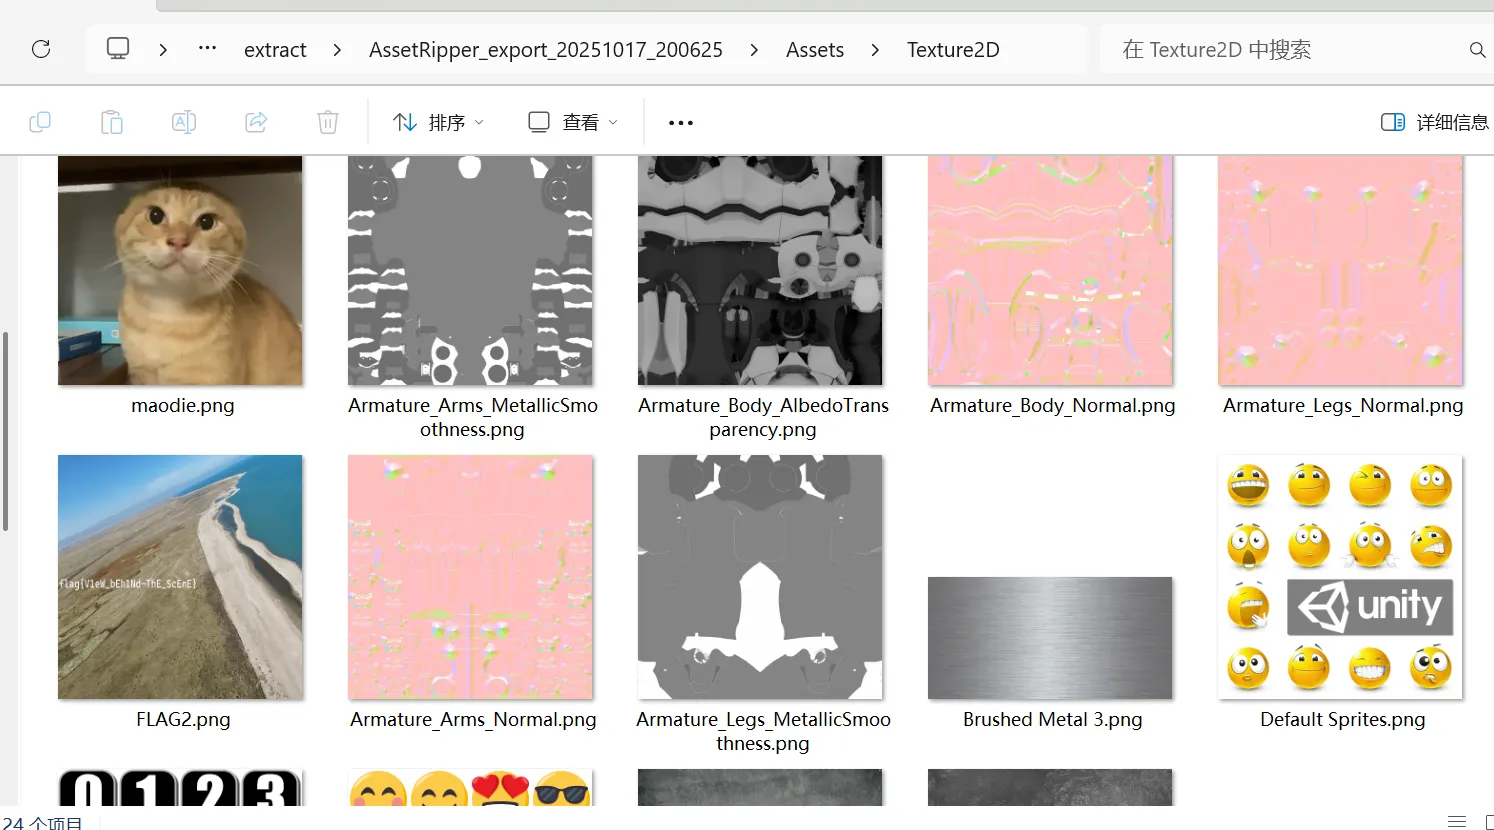Expand the chevron after the Assets breadcrumb
Viewport: 1494px width, 830px height.
(875, 50)
